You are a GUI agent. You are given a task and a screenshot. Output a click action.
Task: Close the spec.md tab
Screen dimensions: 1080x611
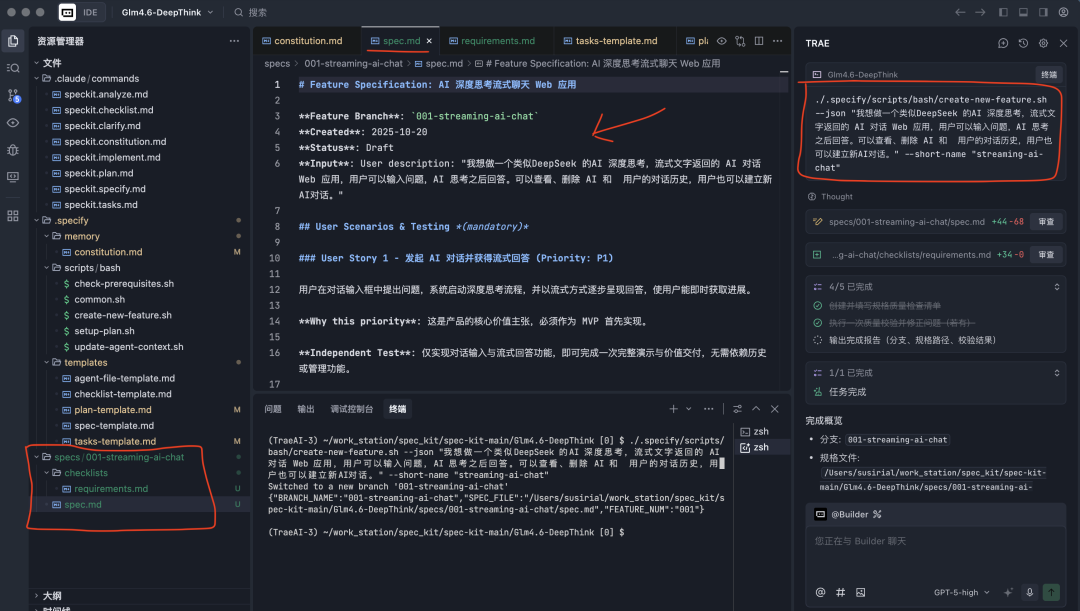(429, 41)
